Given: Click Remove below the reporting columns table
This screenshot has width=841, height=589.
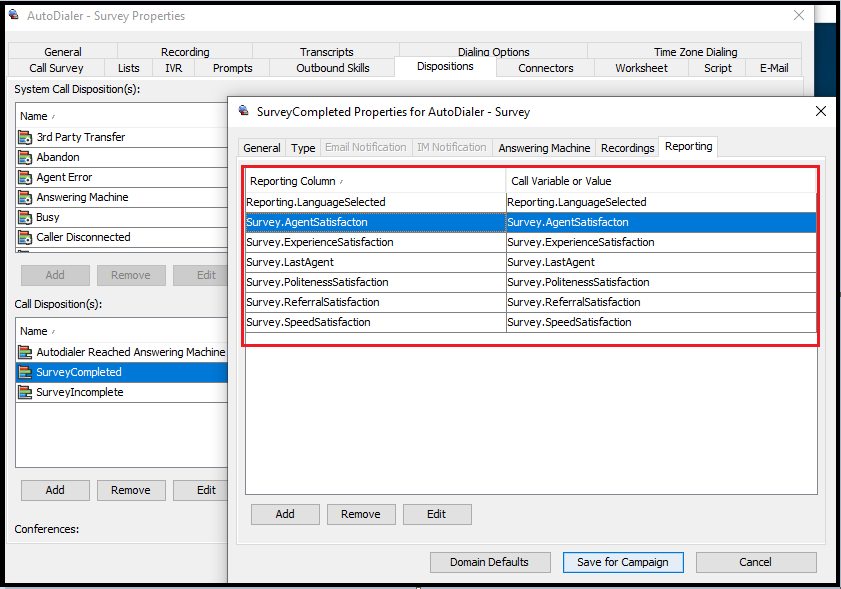Looking at the screenshot, I should pyautogui.click(x=360, y=514).
